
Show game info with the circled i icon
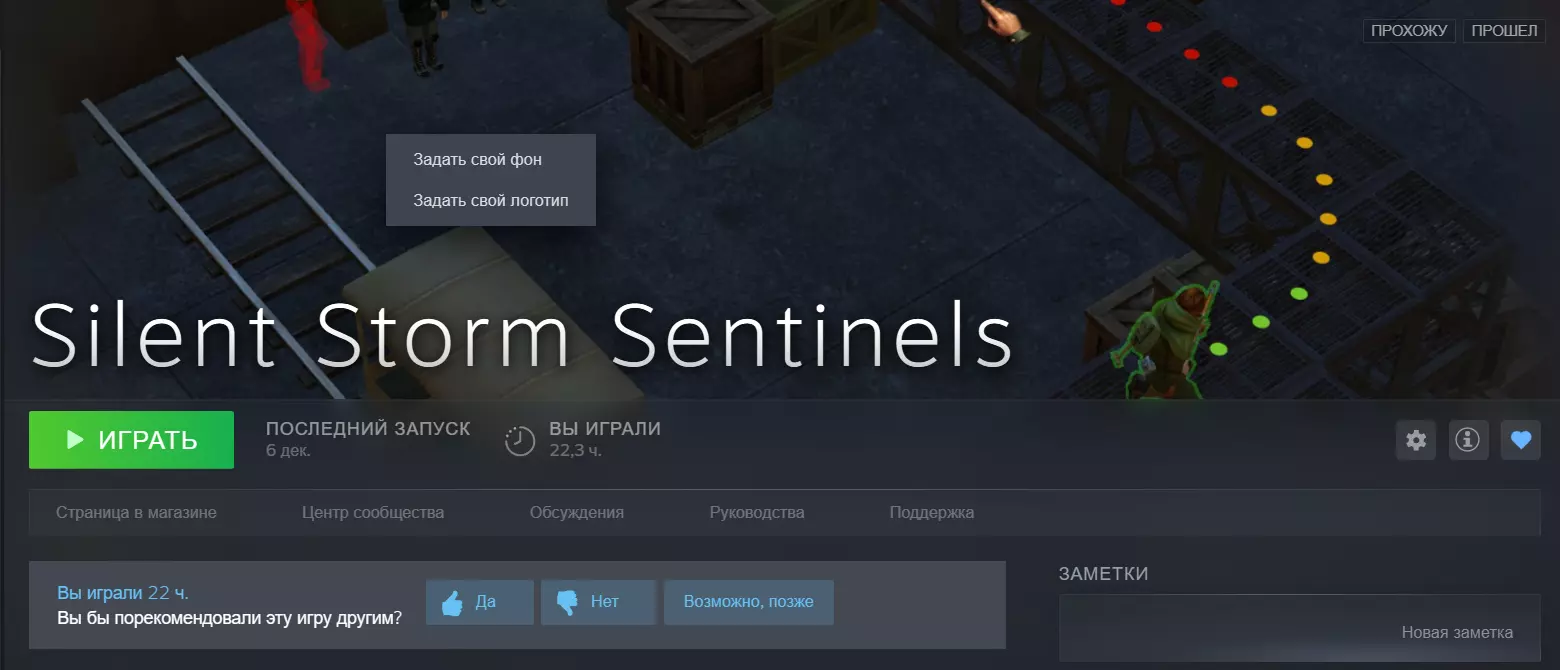1468,440
